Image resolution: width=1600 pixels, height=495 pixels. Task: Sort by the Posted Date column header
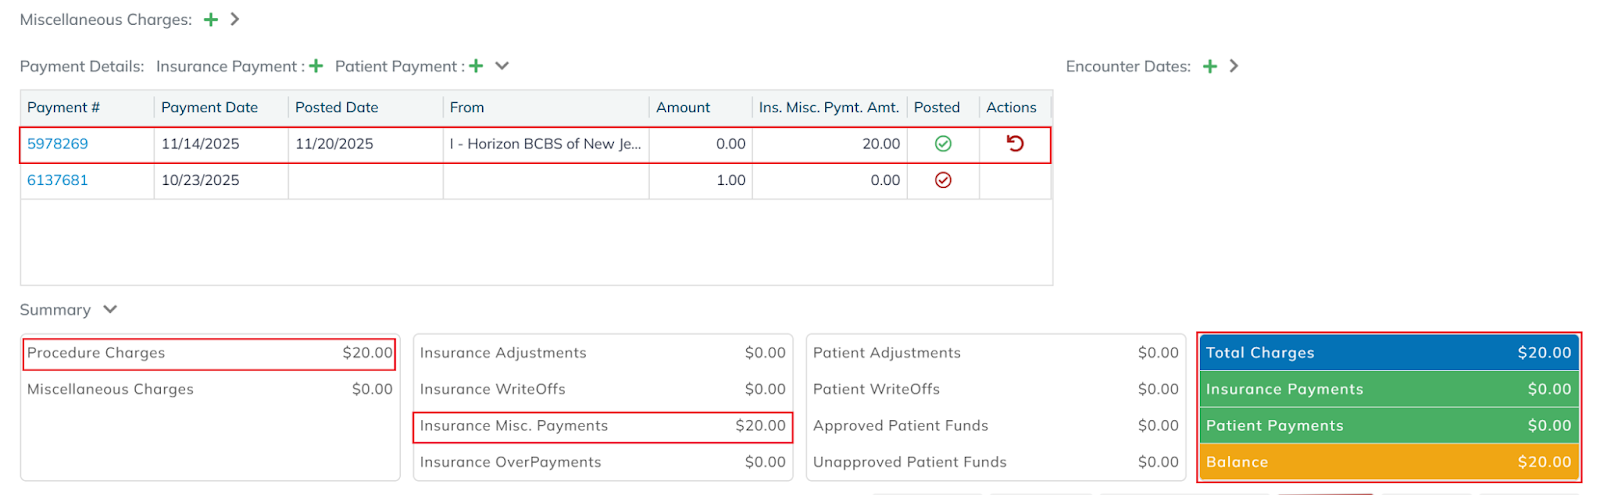[337, 108]
